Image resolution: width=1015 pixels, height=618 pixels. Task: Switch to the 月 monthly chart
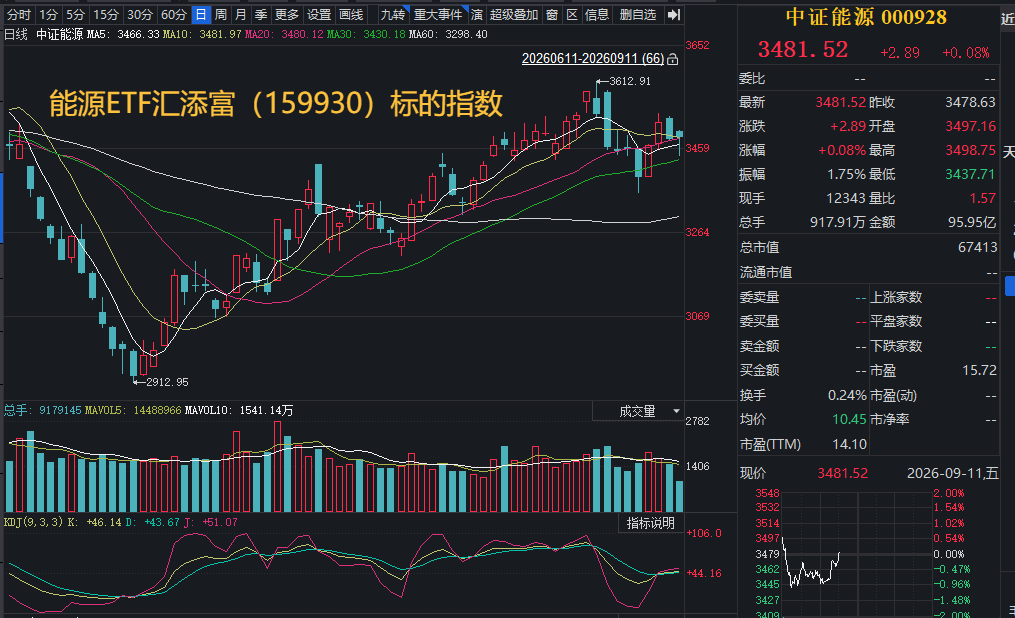[x=241, y=14]
